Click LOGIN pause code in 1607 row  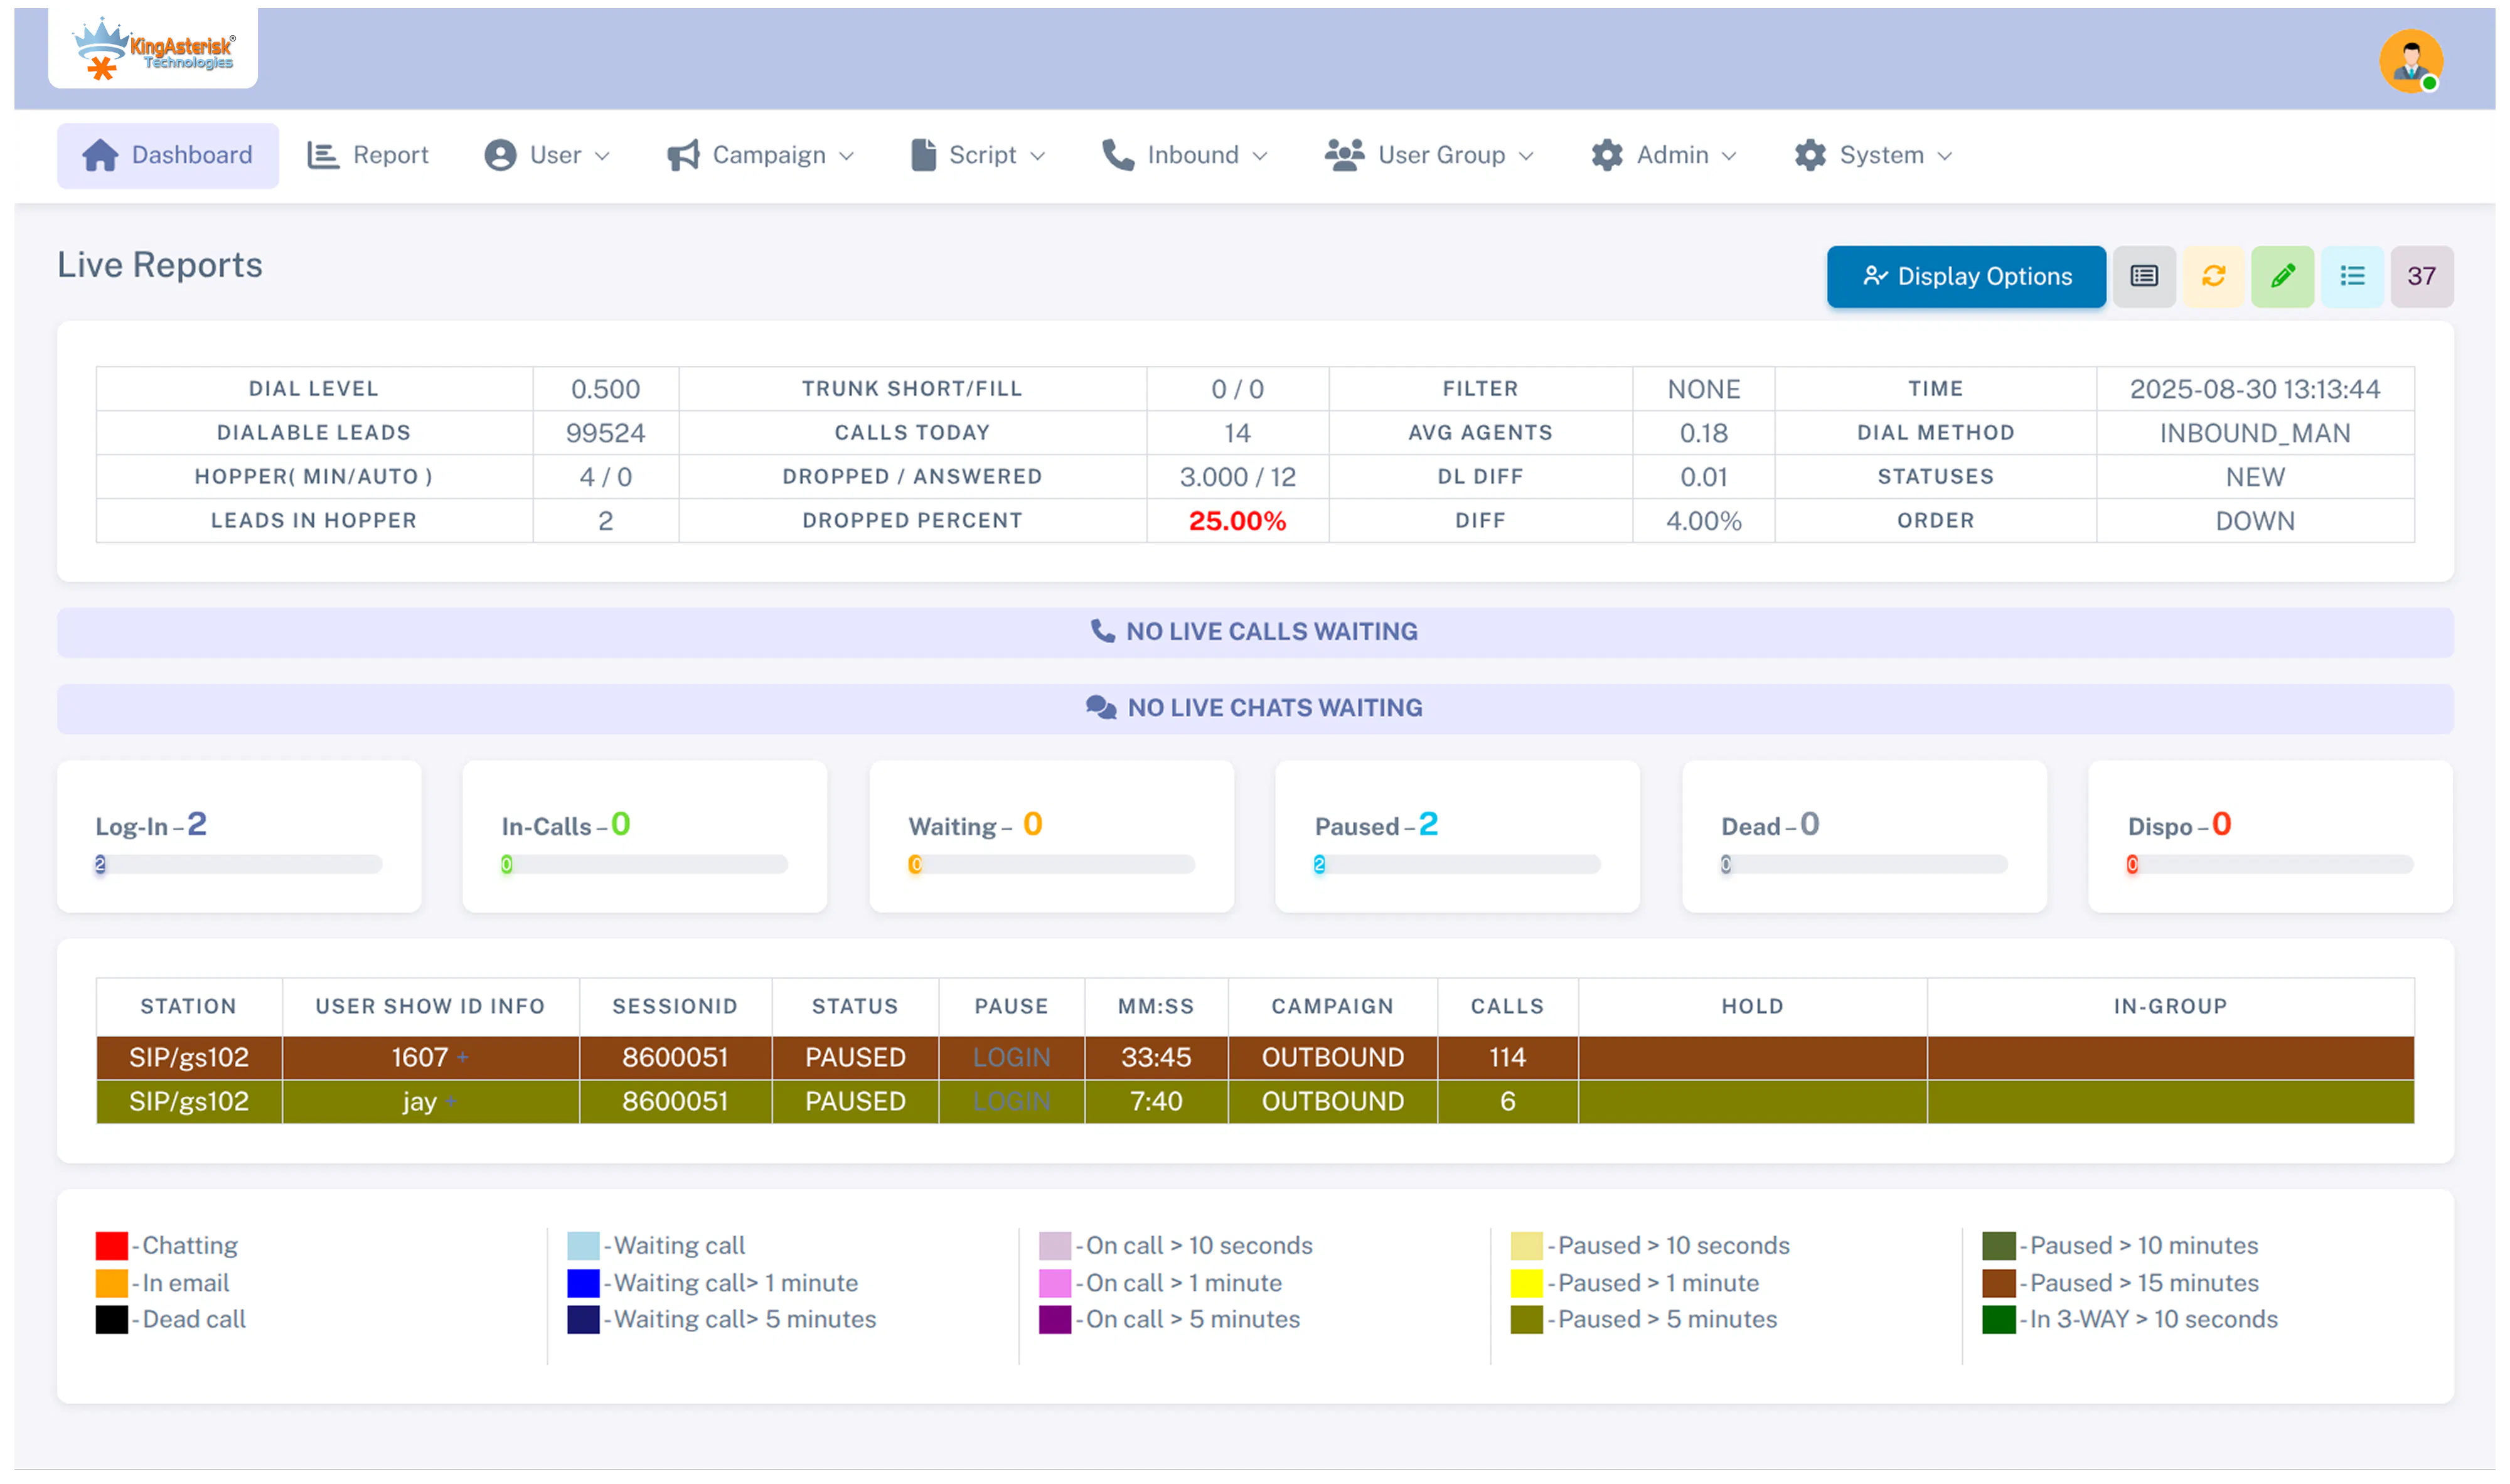pyautogui.click(x=1011, y=1057)
